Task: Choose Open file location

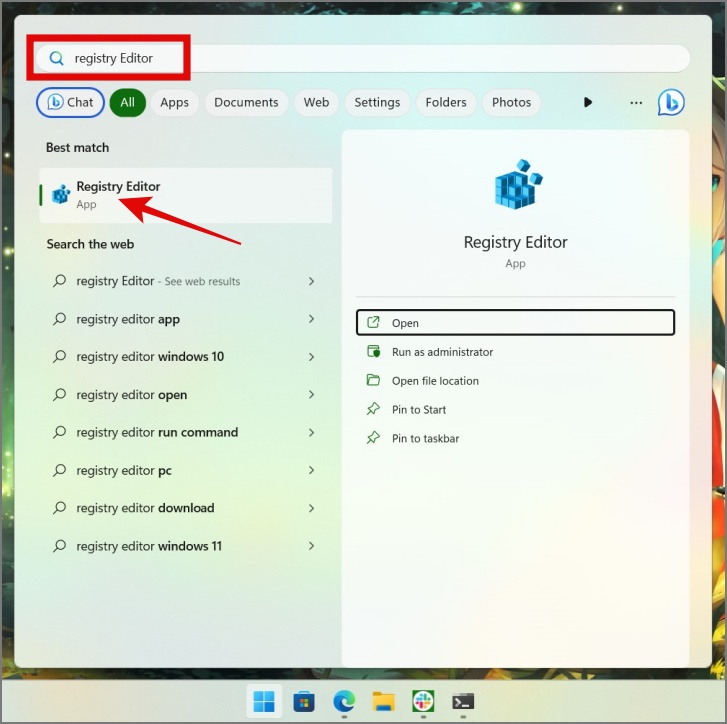Action: (x=515, y=381)
